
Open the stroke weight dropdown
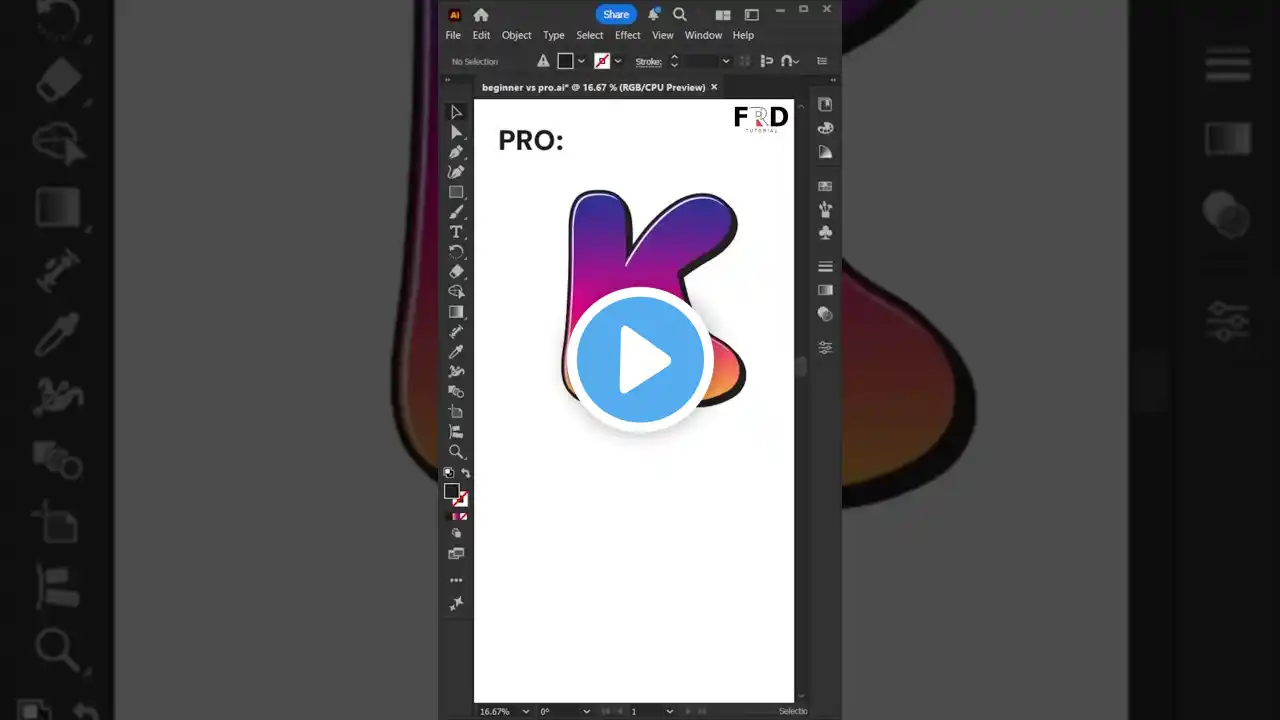726,62
